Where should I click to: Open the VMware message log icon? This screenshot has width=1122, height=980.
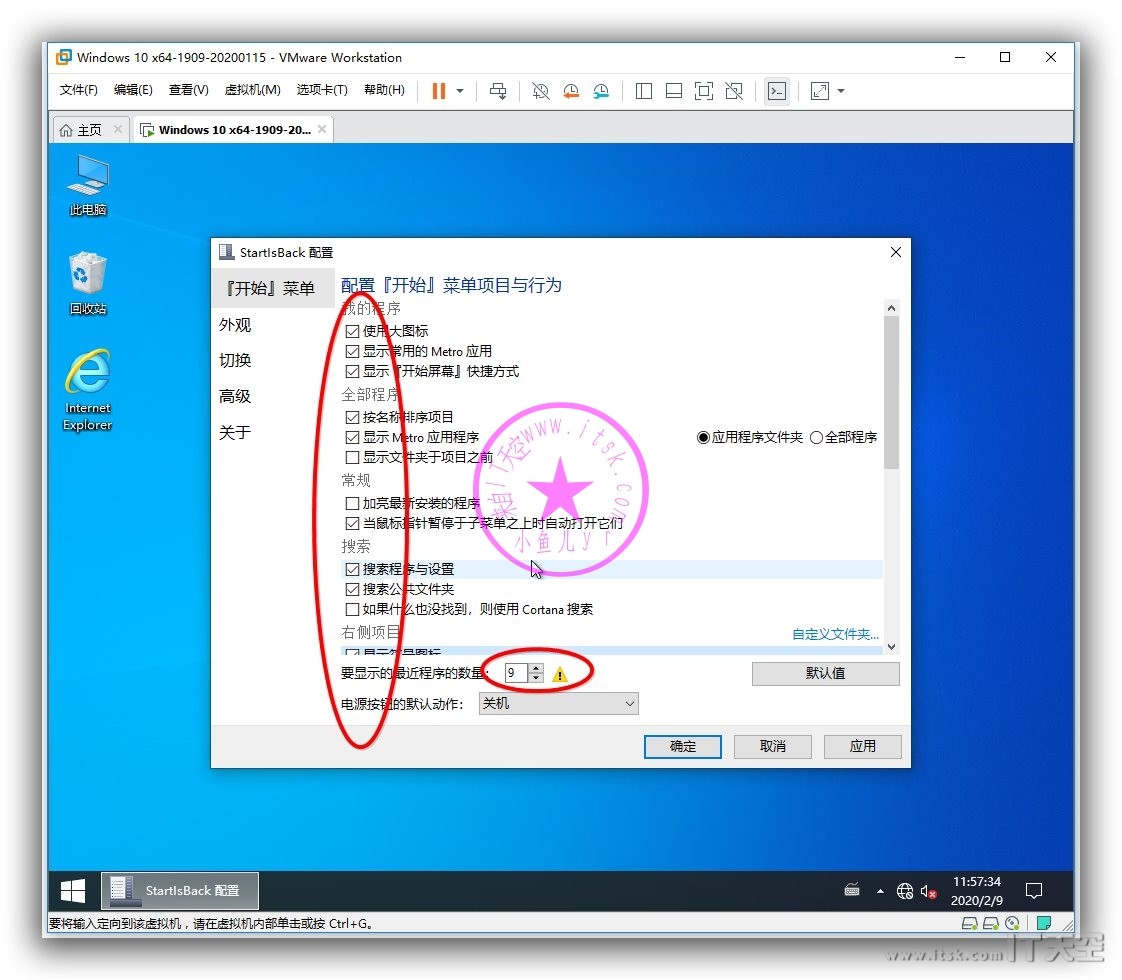point(1044,923)
